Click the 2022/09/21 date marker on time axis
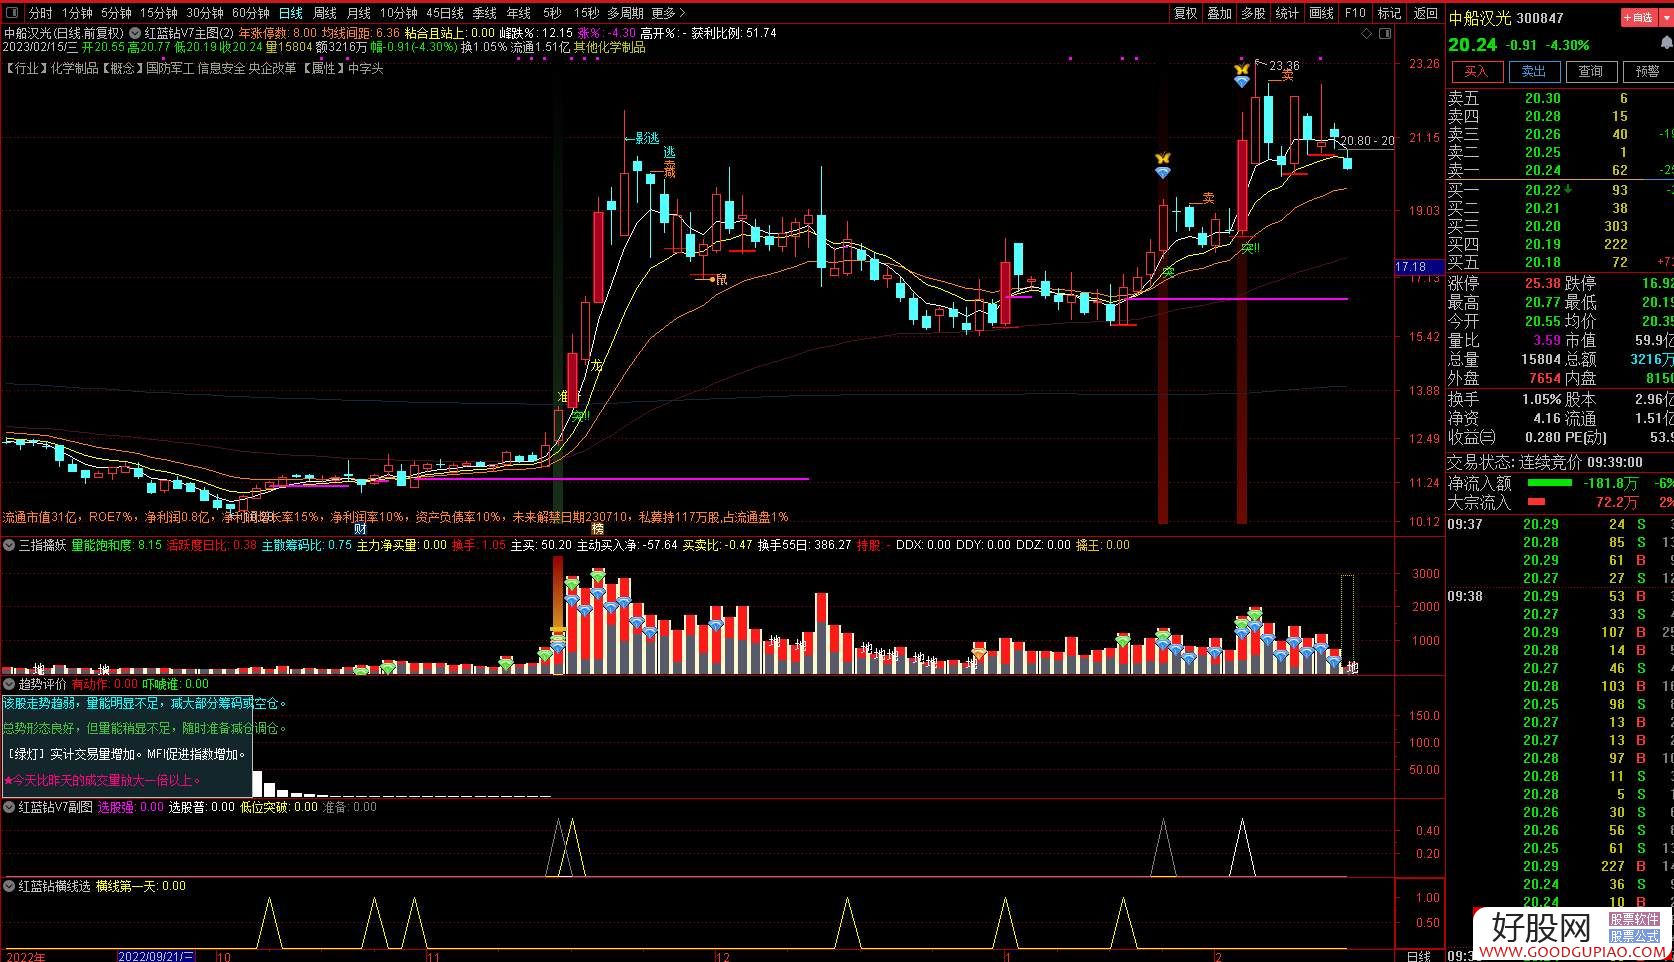The width and height of the screenshot is (1674, 962). [157, 956]
